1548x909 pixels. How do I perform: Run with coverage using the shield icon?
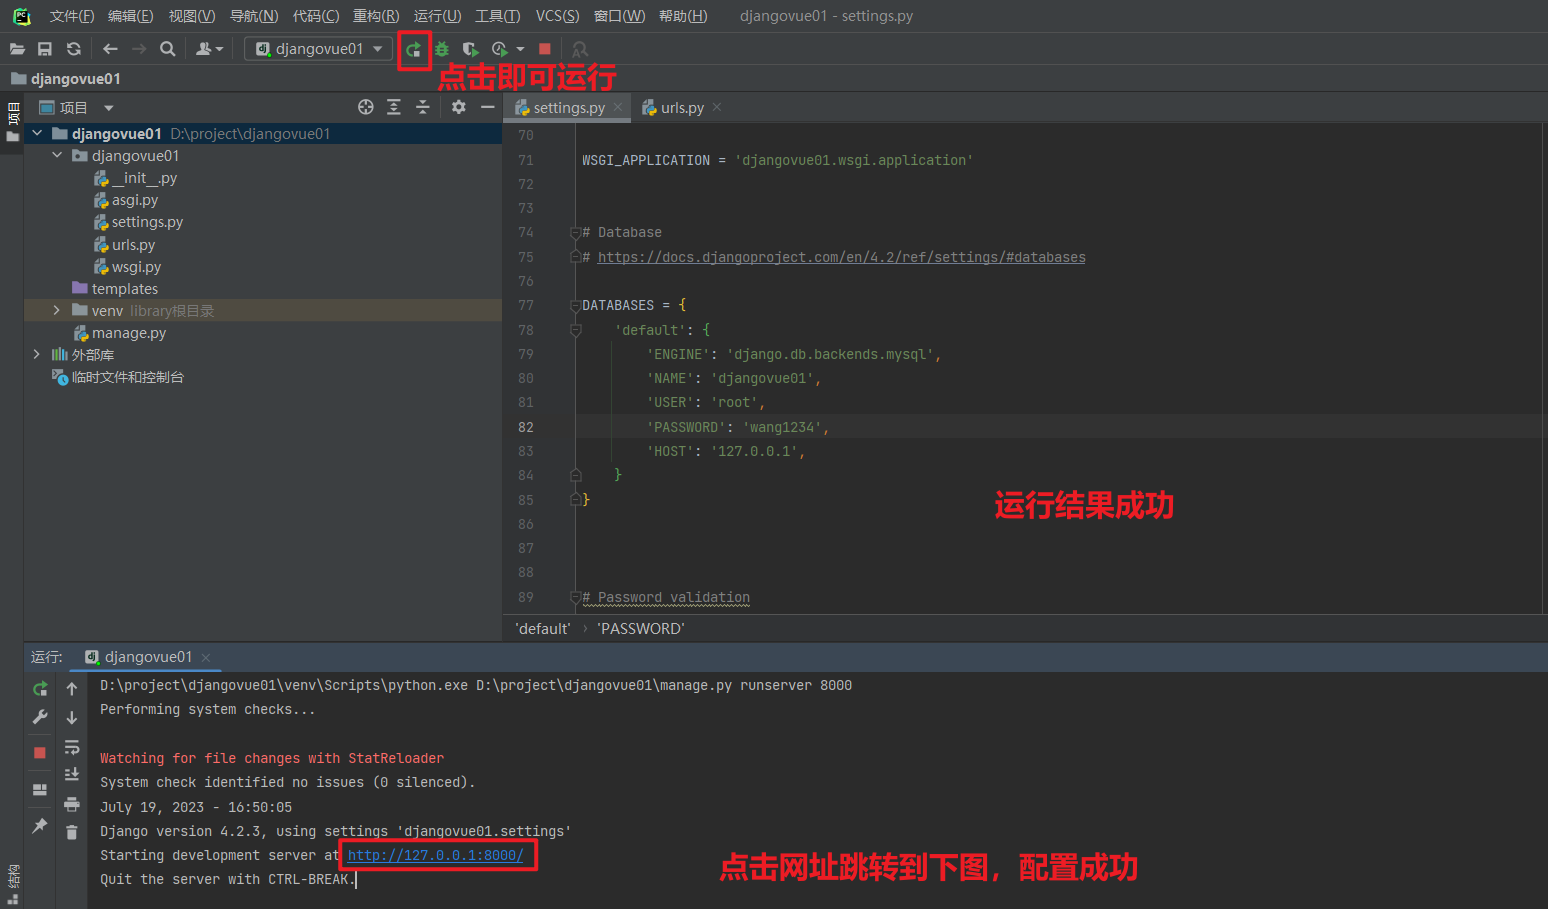(470, 49)
